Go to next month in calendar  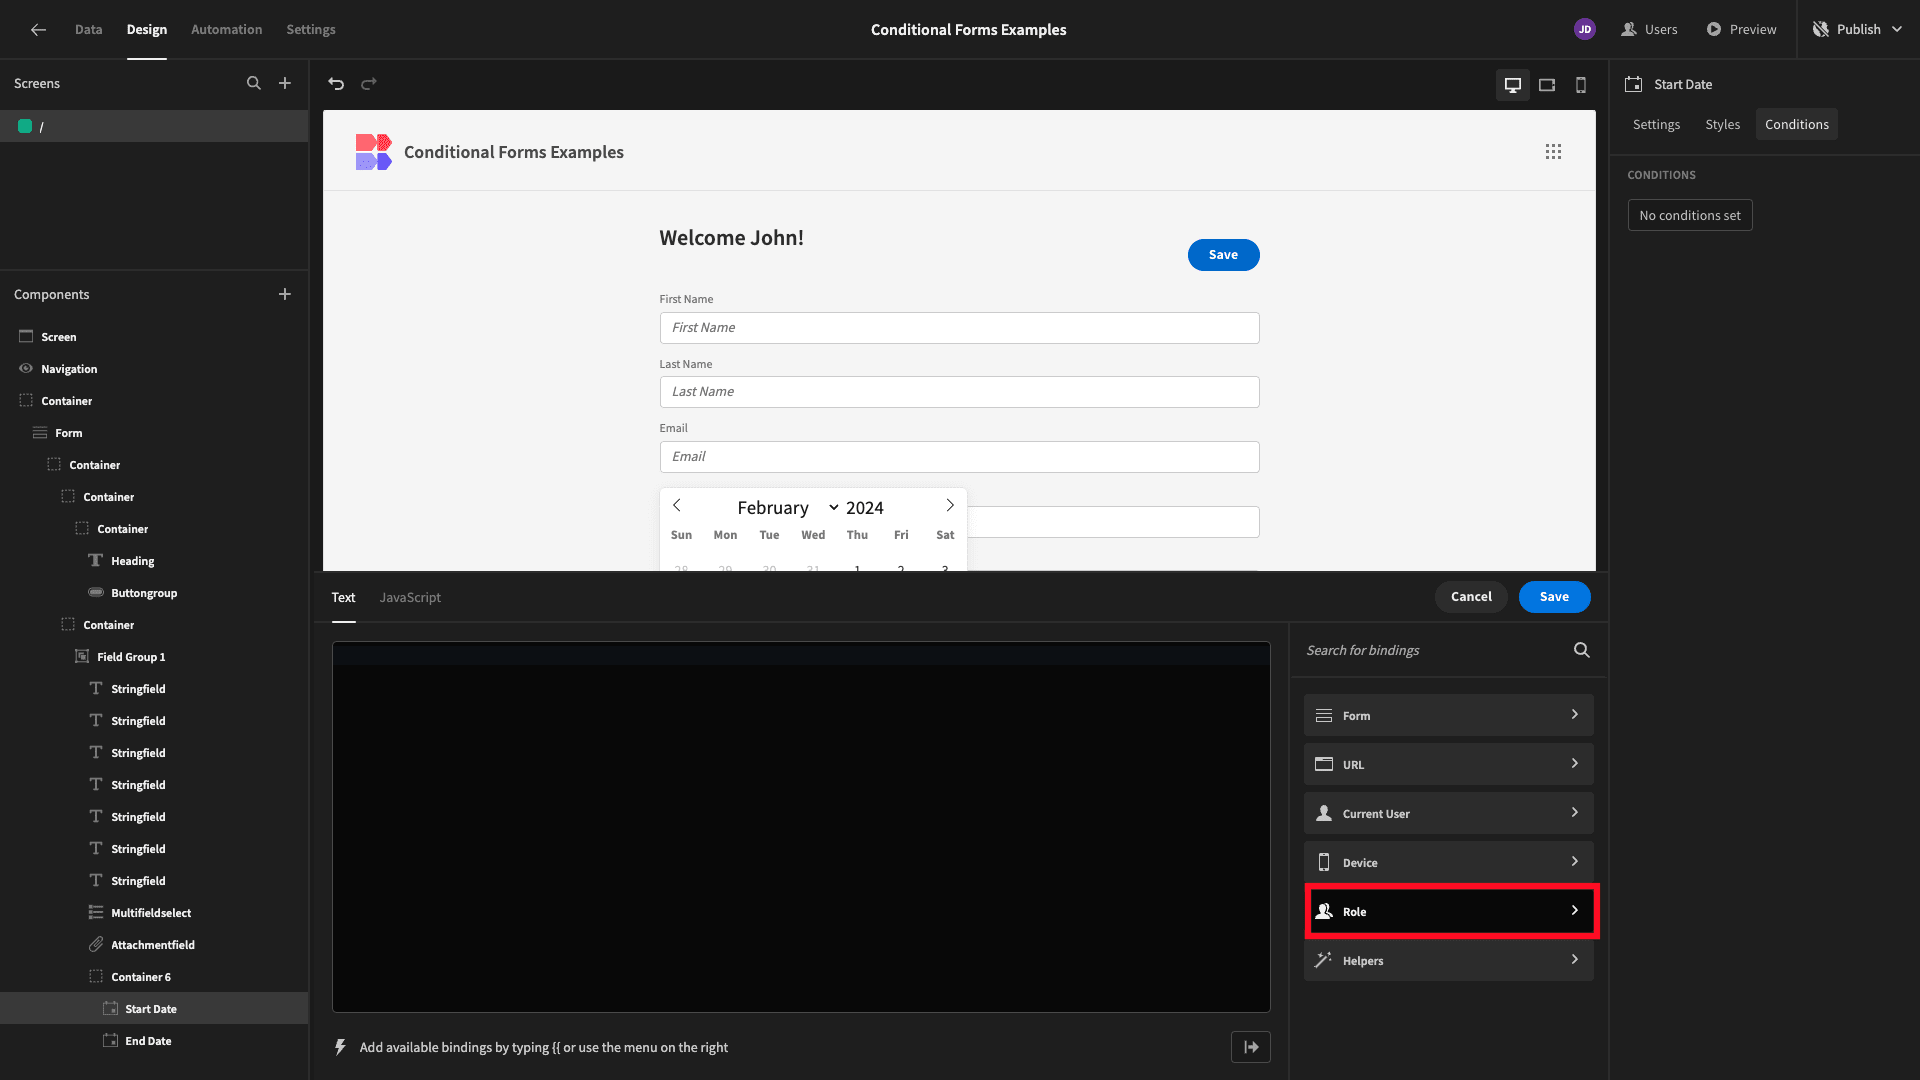pyautogui.click(x=950, y=506)
